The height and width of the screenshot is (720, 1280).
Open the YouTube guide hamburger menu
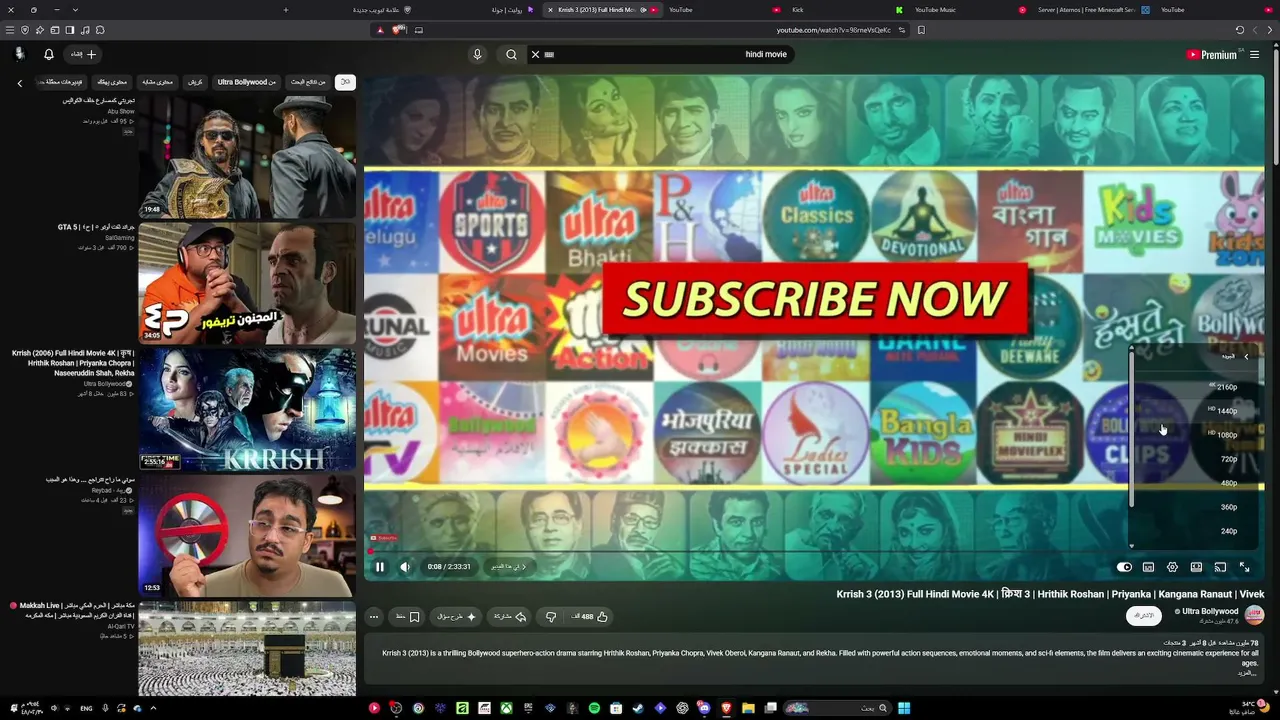tap(1254, 55)
